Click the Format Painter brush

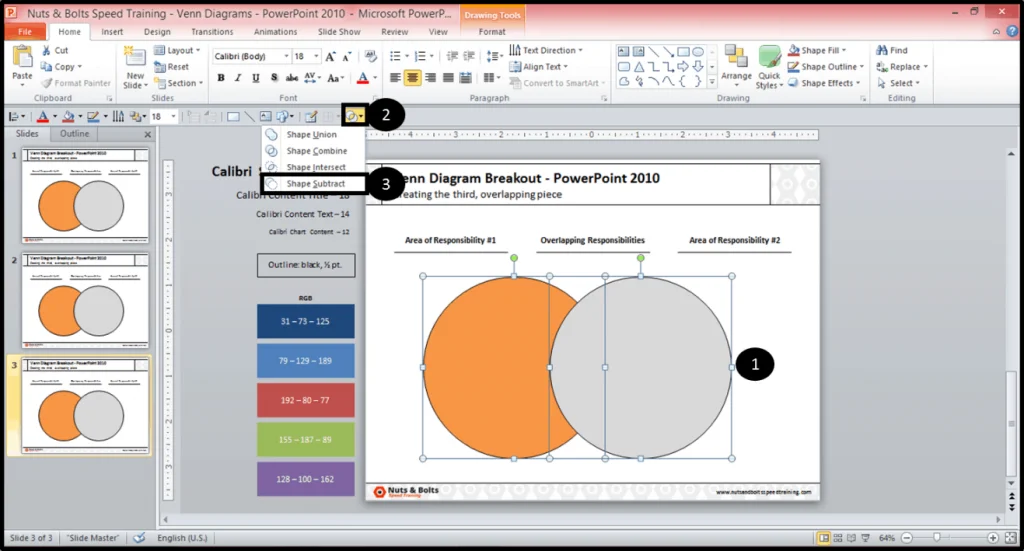pos(46,83)
